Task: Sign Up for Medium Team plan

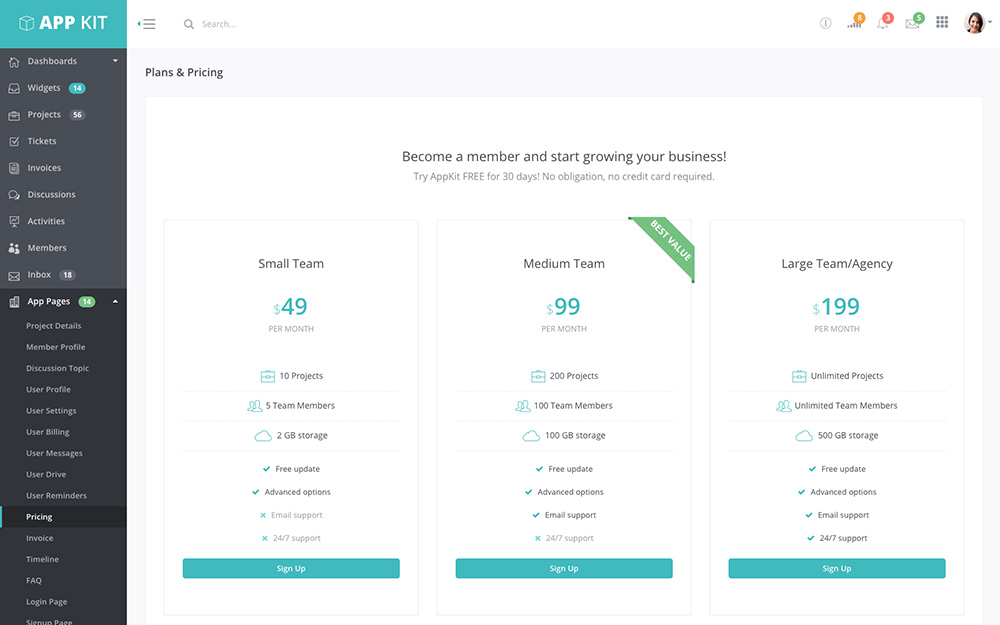Action: [x=564, y=568]
